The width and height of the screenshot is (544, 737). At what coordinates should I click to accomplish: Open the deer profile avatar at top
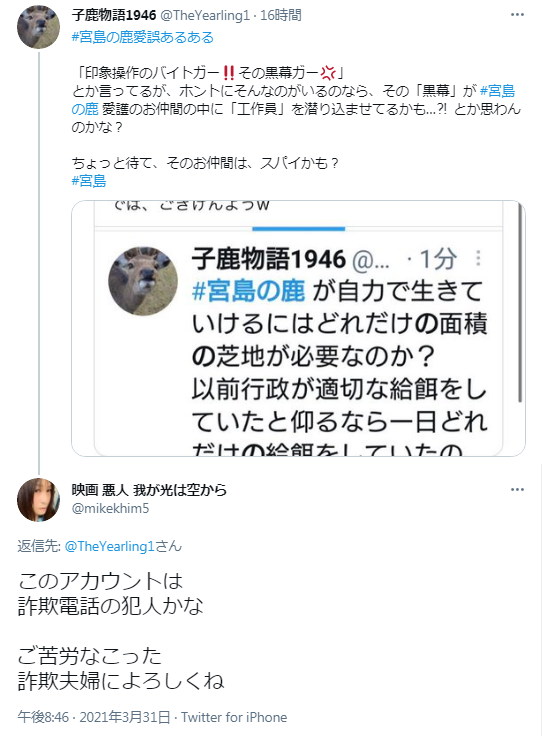[x=39, y=27]
